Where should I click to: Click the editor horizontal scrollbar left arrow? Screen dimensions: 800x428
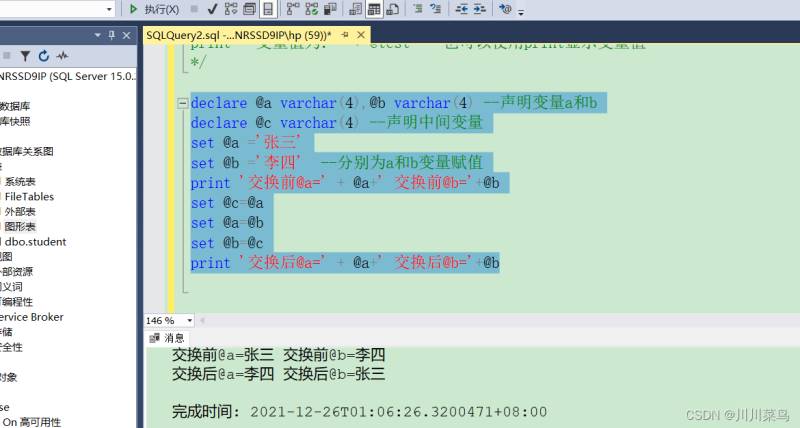coord(203,320)
